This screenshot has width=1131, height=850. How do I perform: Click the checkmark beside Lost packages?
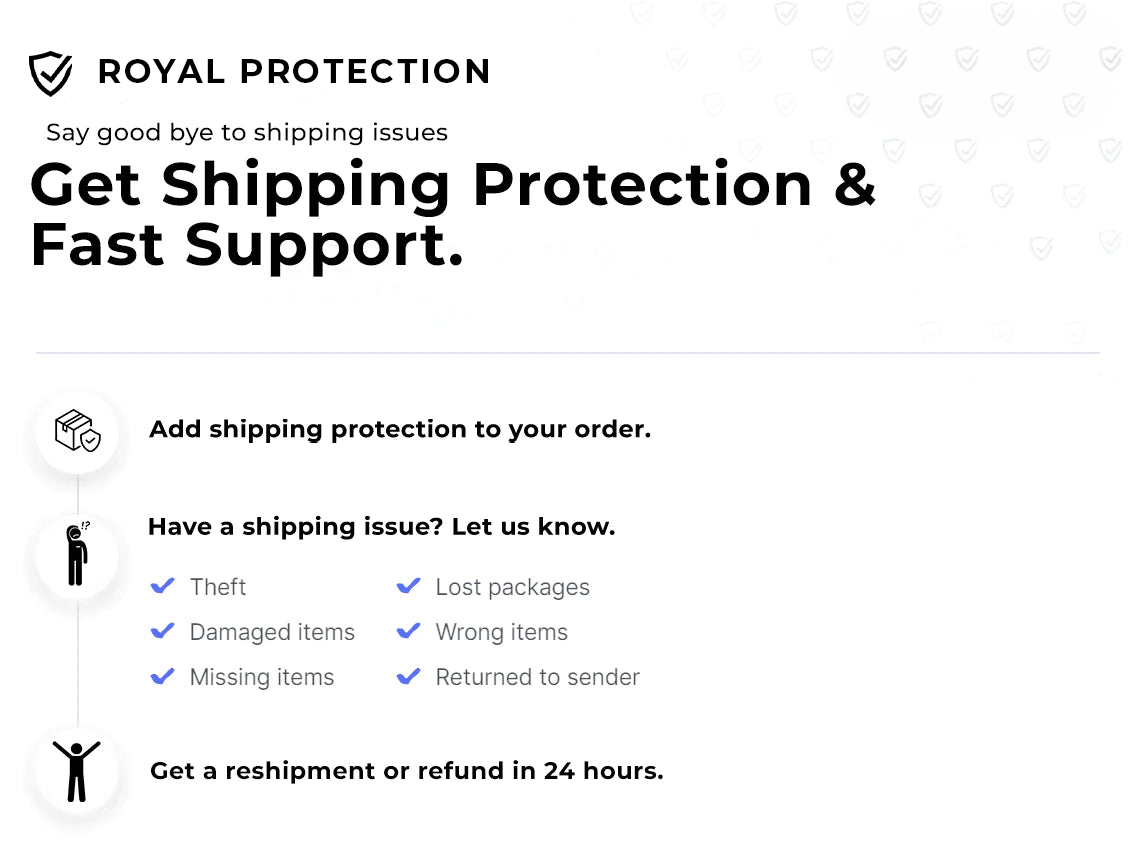click(408, 586)
